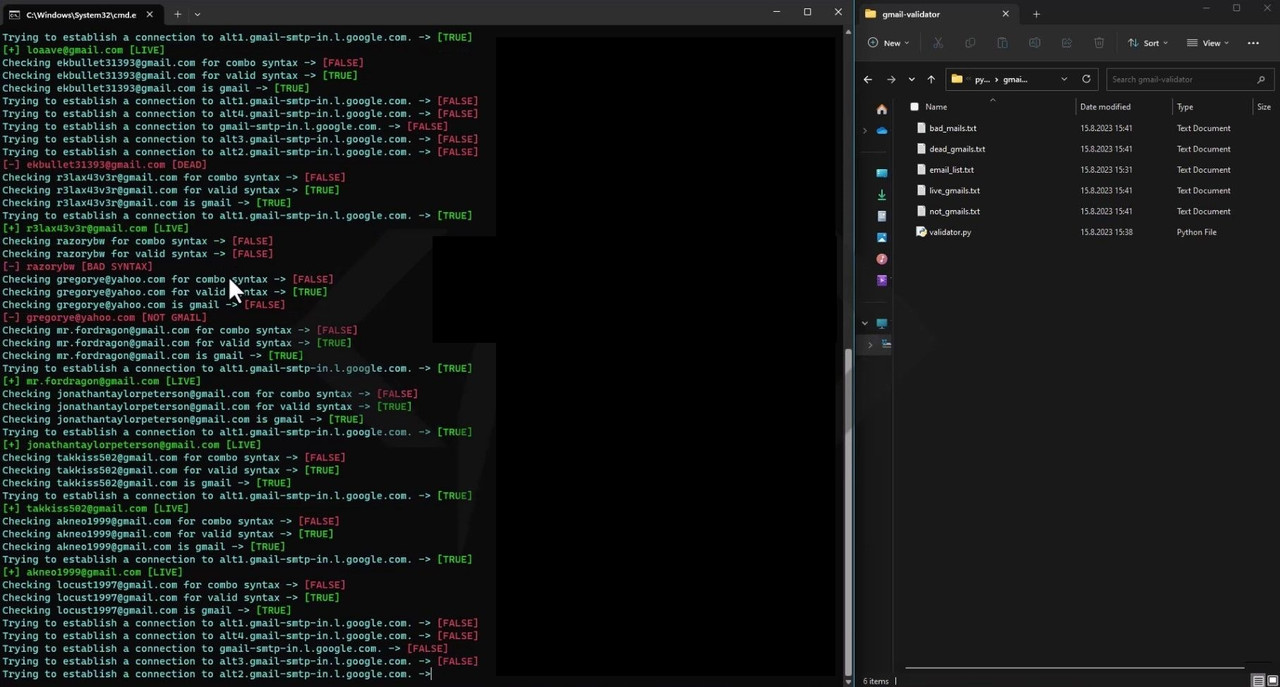Open Downloads folder in sidebar
Viewport: 1280px width, 687px height.
pos(881,195)
